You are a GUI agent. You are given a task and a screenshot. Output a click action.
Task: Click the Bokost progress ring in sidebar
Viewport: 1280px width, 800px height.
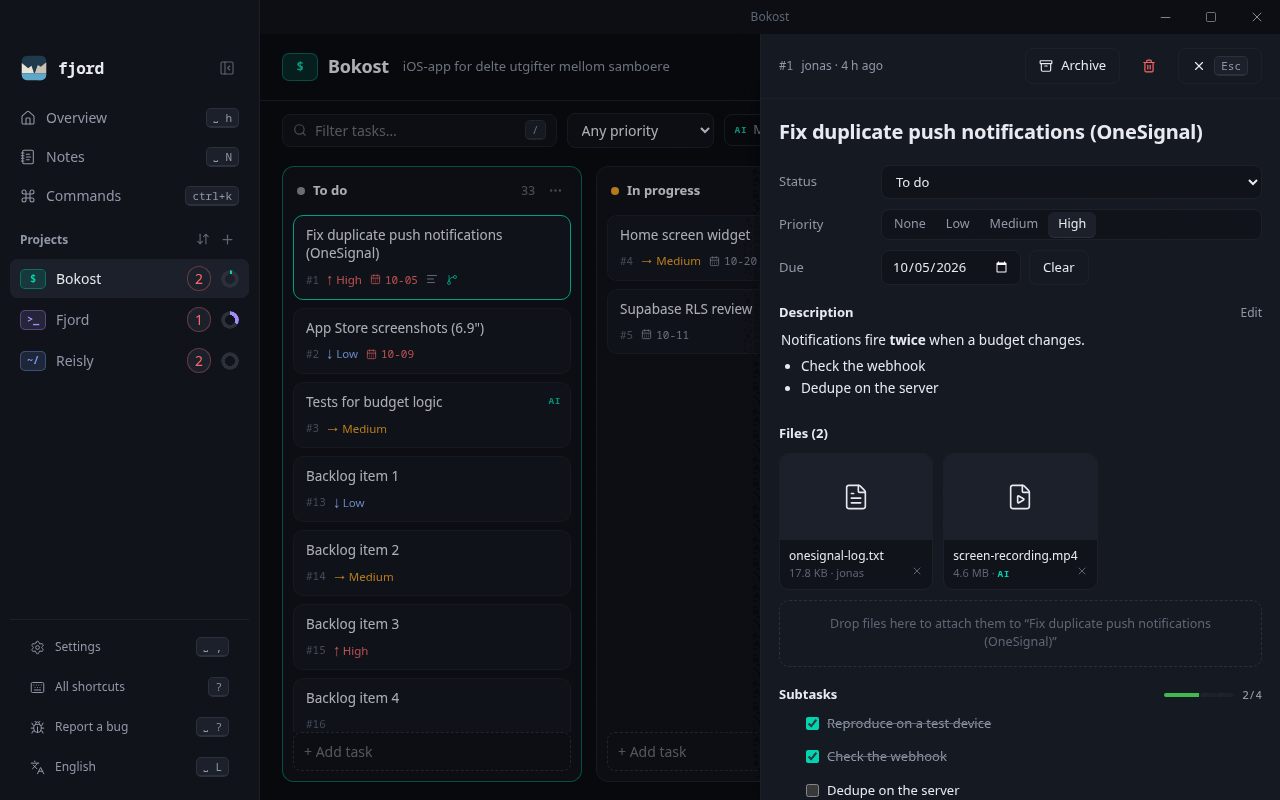(x=230, y=279)
